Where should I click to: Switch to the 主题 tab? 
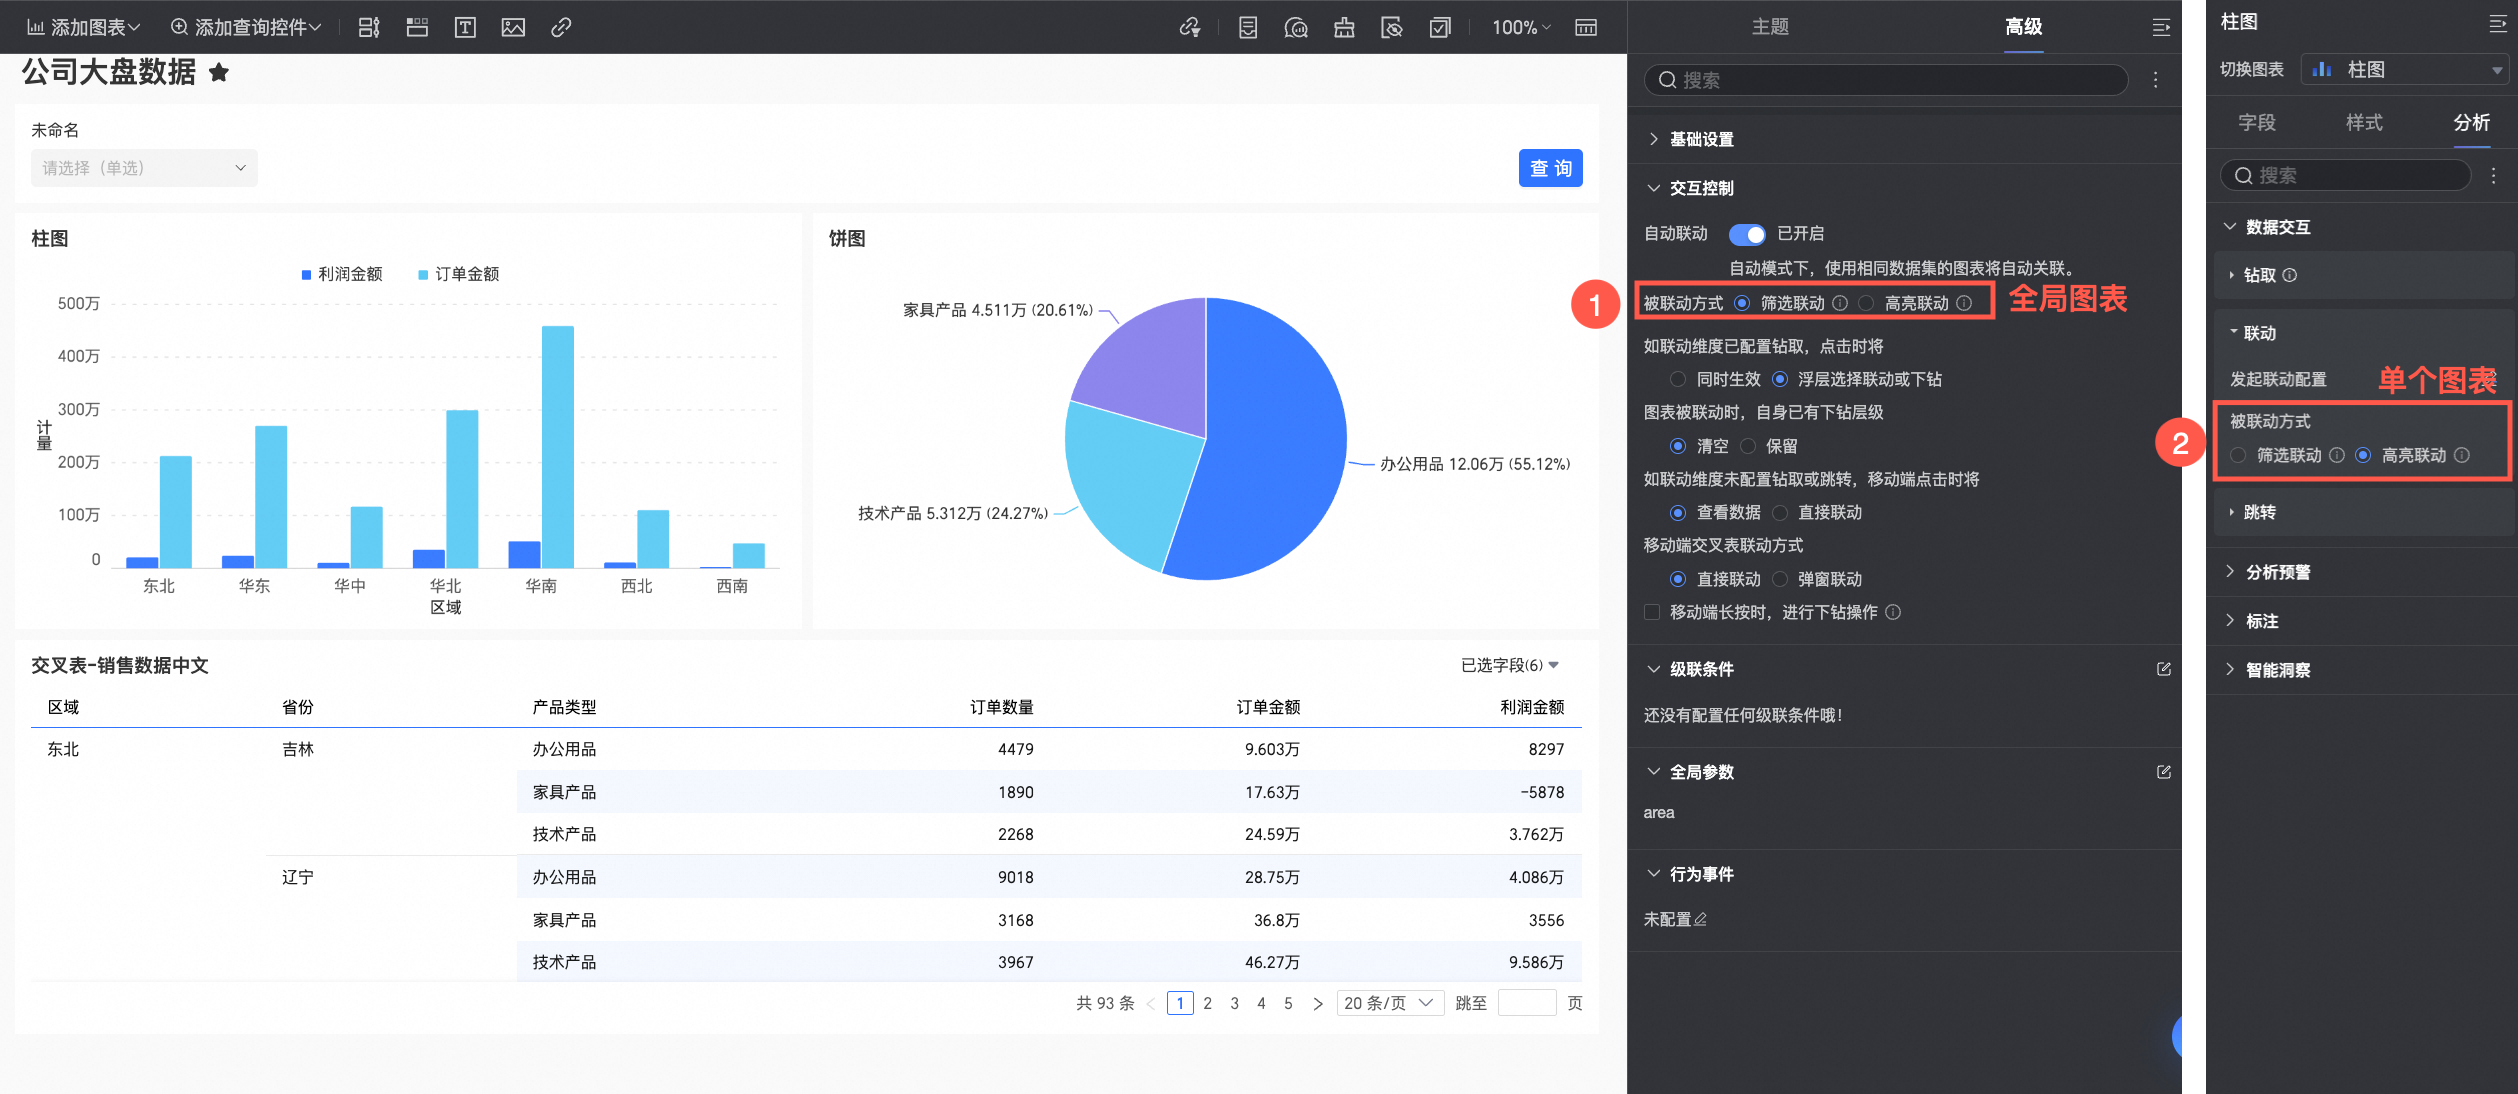[1769, 27]
